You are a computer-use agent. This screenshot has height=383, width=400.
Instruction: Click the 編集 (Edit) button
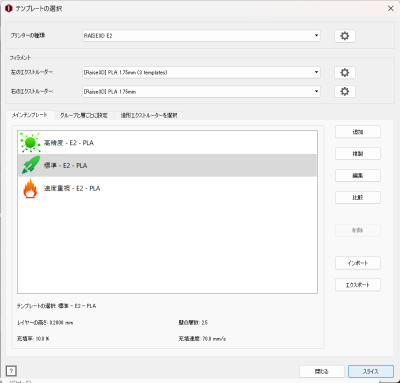tap(358, 175)
